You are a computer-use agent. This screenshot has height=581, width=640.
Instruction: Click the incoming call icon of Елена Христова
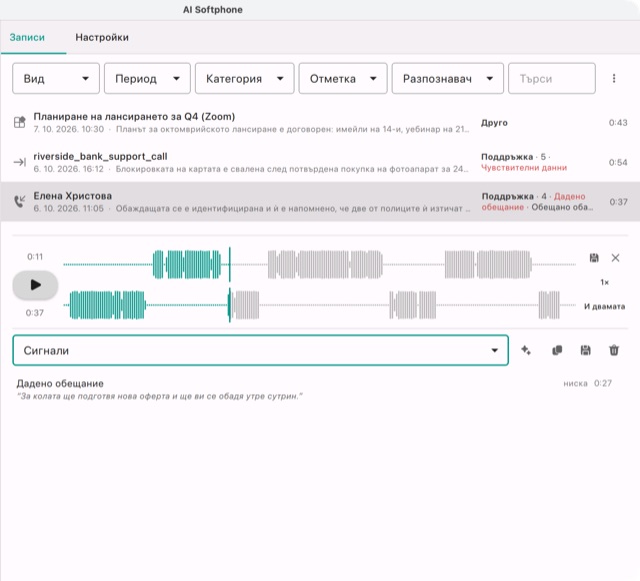20,201
